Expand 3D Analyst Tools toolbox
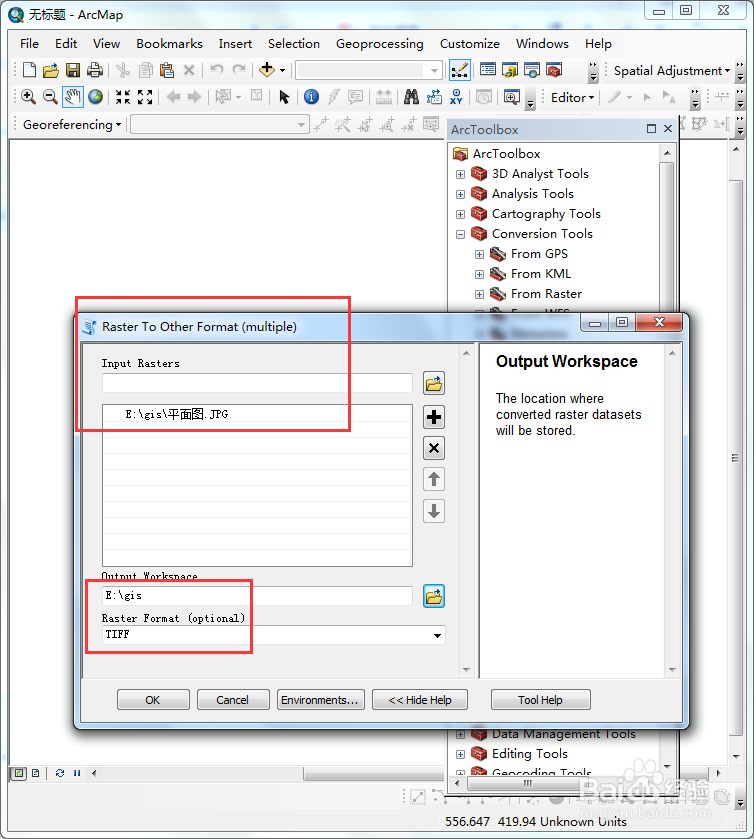Viewport: 754px width, 839px height. click(x=460, y=174)
